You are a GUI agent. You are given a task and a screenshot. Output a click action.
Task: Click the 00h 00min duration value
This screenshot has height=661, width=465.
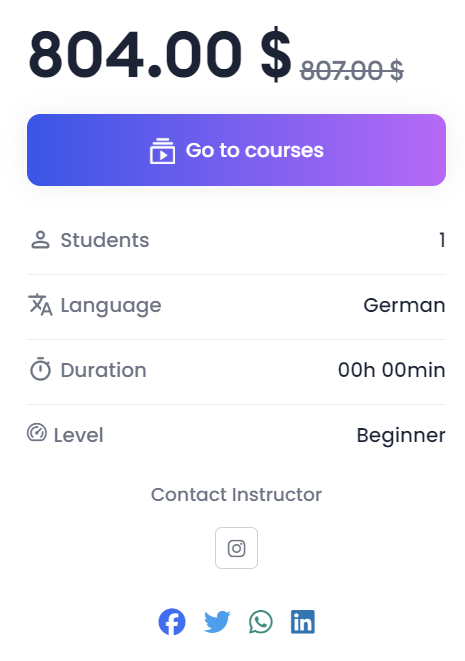[391, 370]
